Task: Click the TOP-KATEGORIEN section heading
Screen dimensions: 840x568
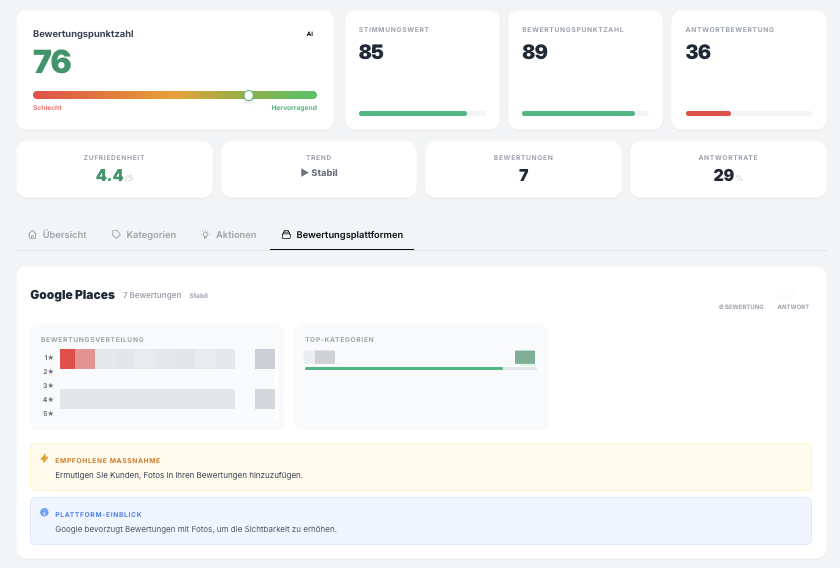Action: pos(340,340)
